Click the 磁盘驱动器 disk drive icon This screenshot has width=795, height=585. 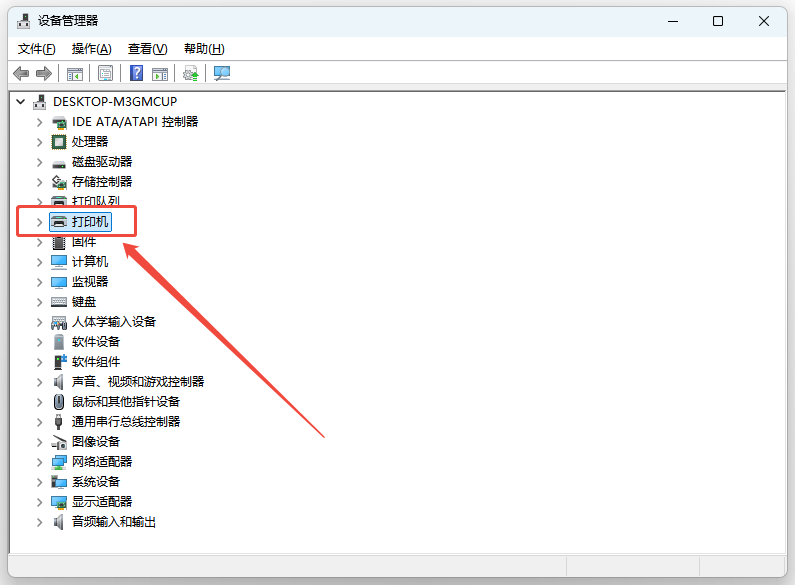coord(59,163)
